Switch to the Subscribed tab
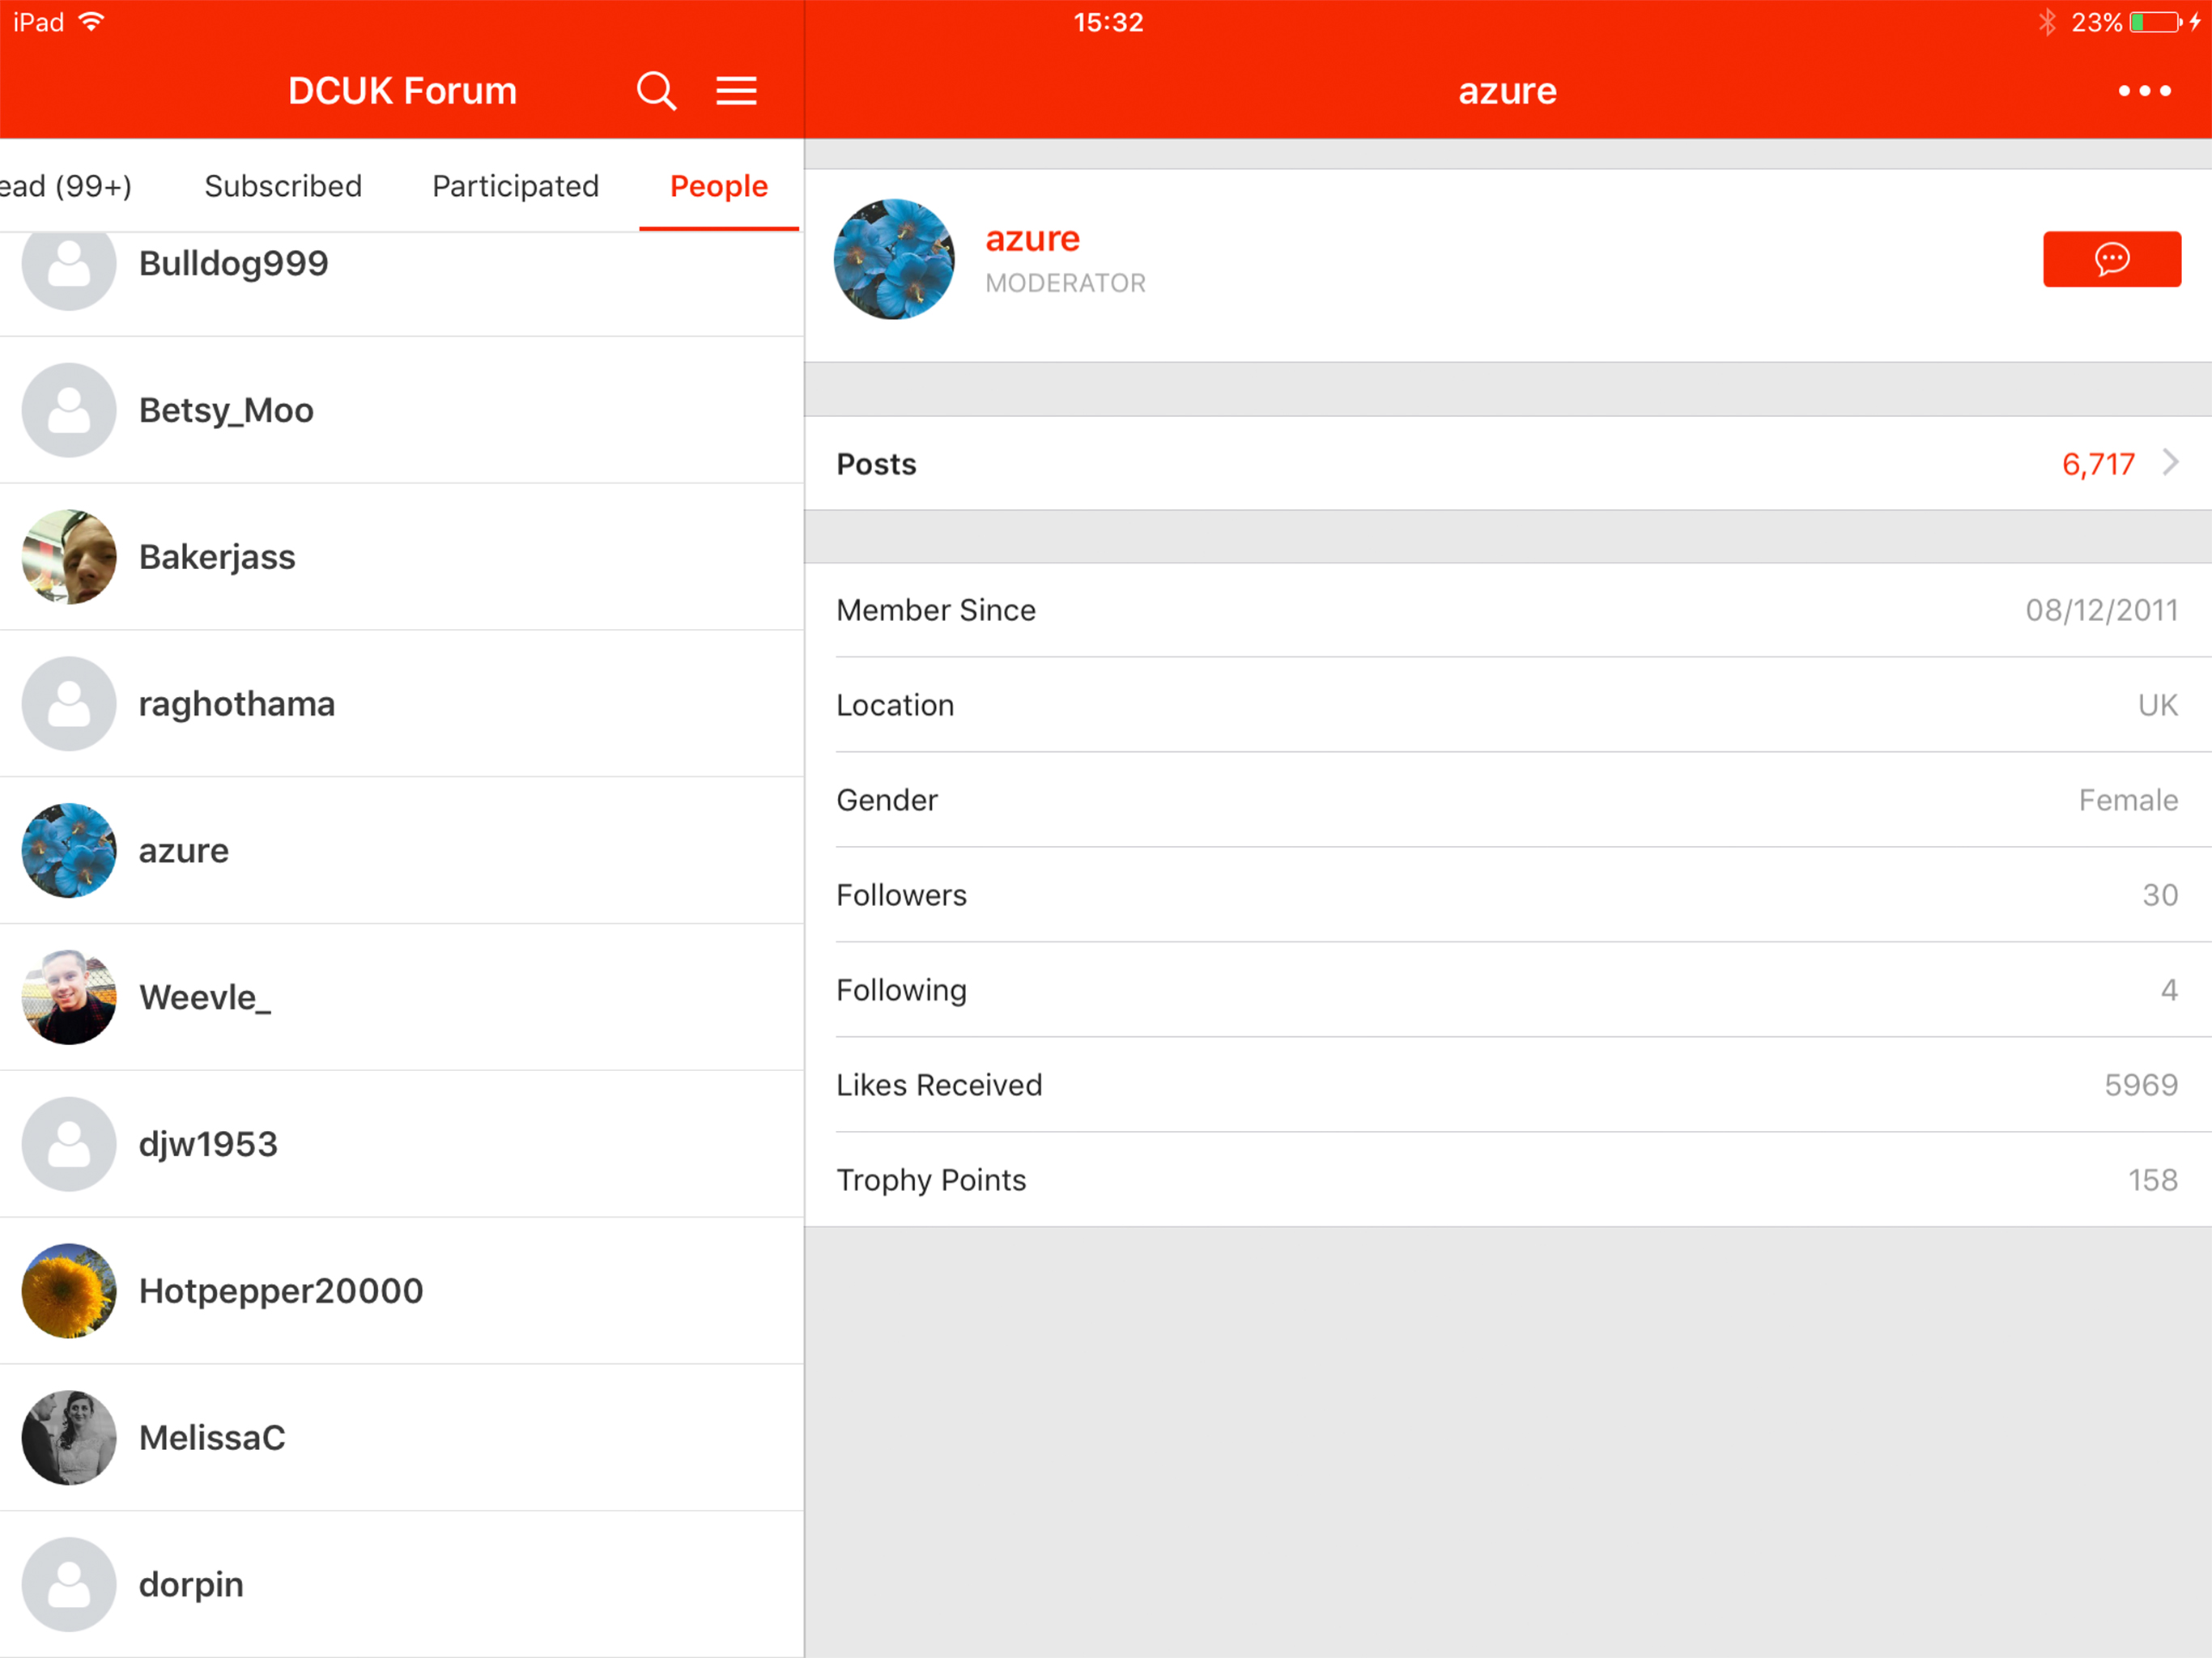This screenshot has height=1658, width=2212. 283,186
